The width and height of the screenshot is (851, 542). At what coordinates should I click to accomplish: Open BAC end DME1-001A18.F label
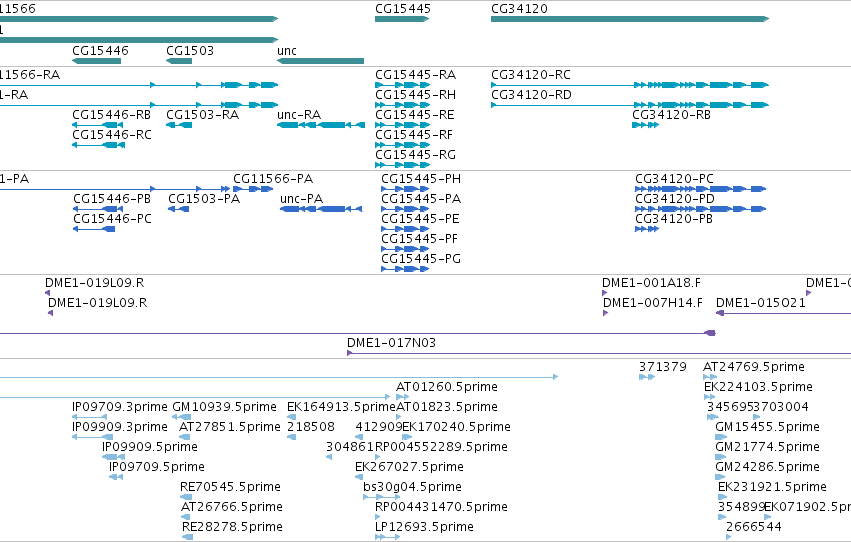click(x=651, y=283)
